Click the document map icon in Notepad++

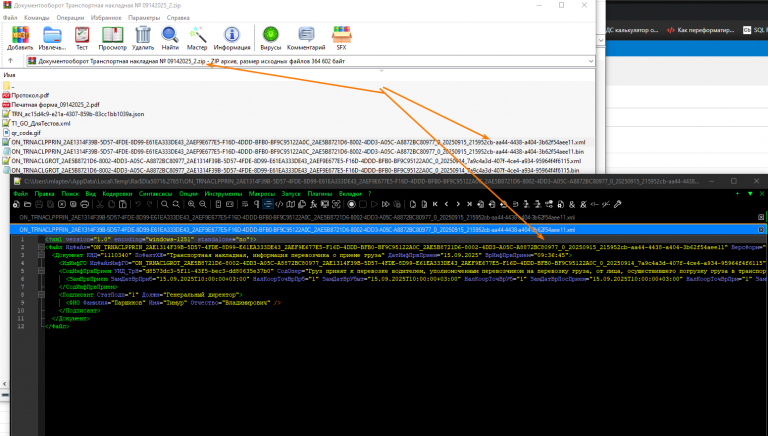click(291, 204)
